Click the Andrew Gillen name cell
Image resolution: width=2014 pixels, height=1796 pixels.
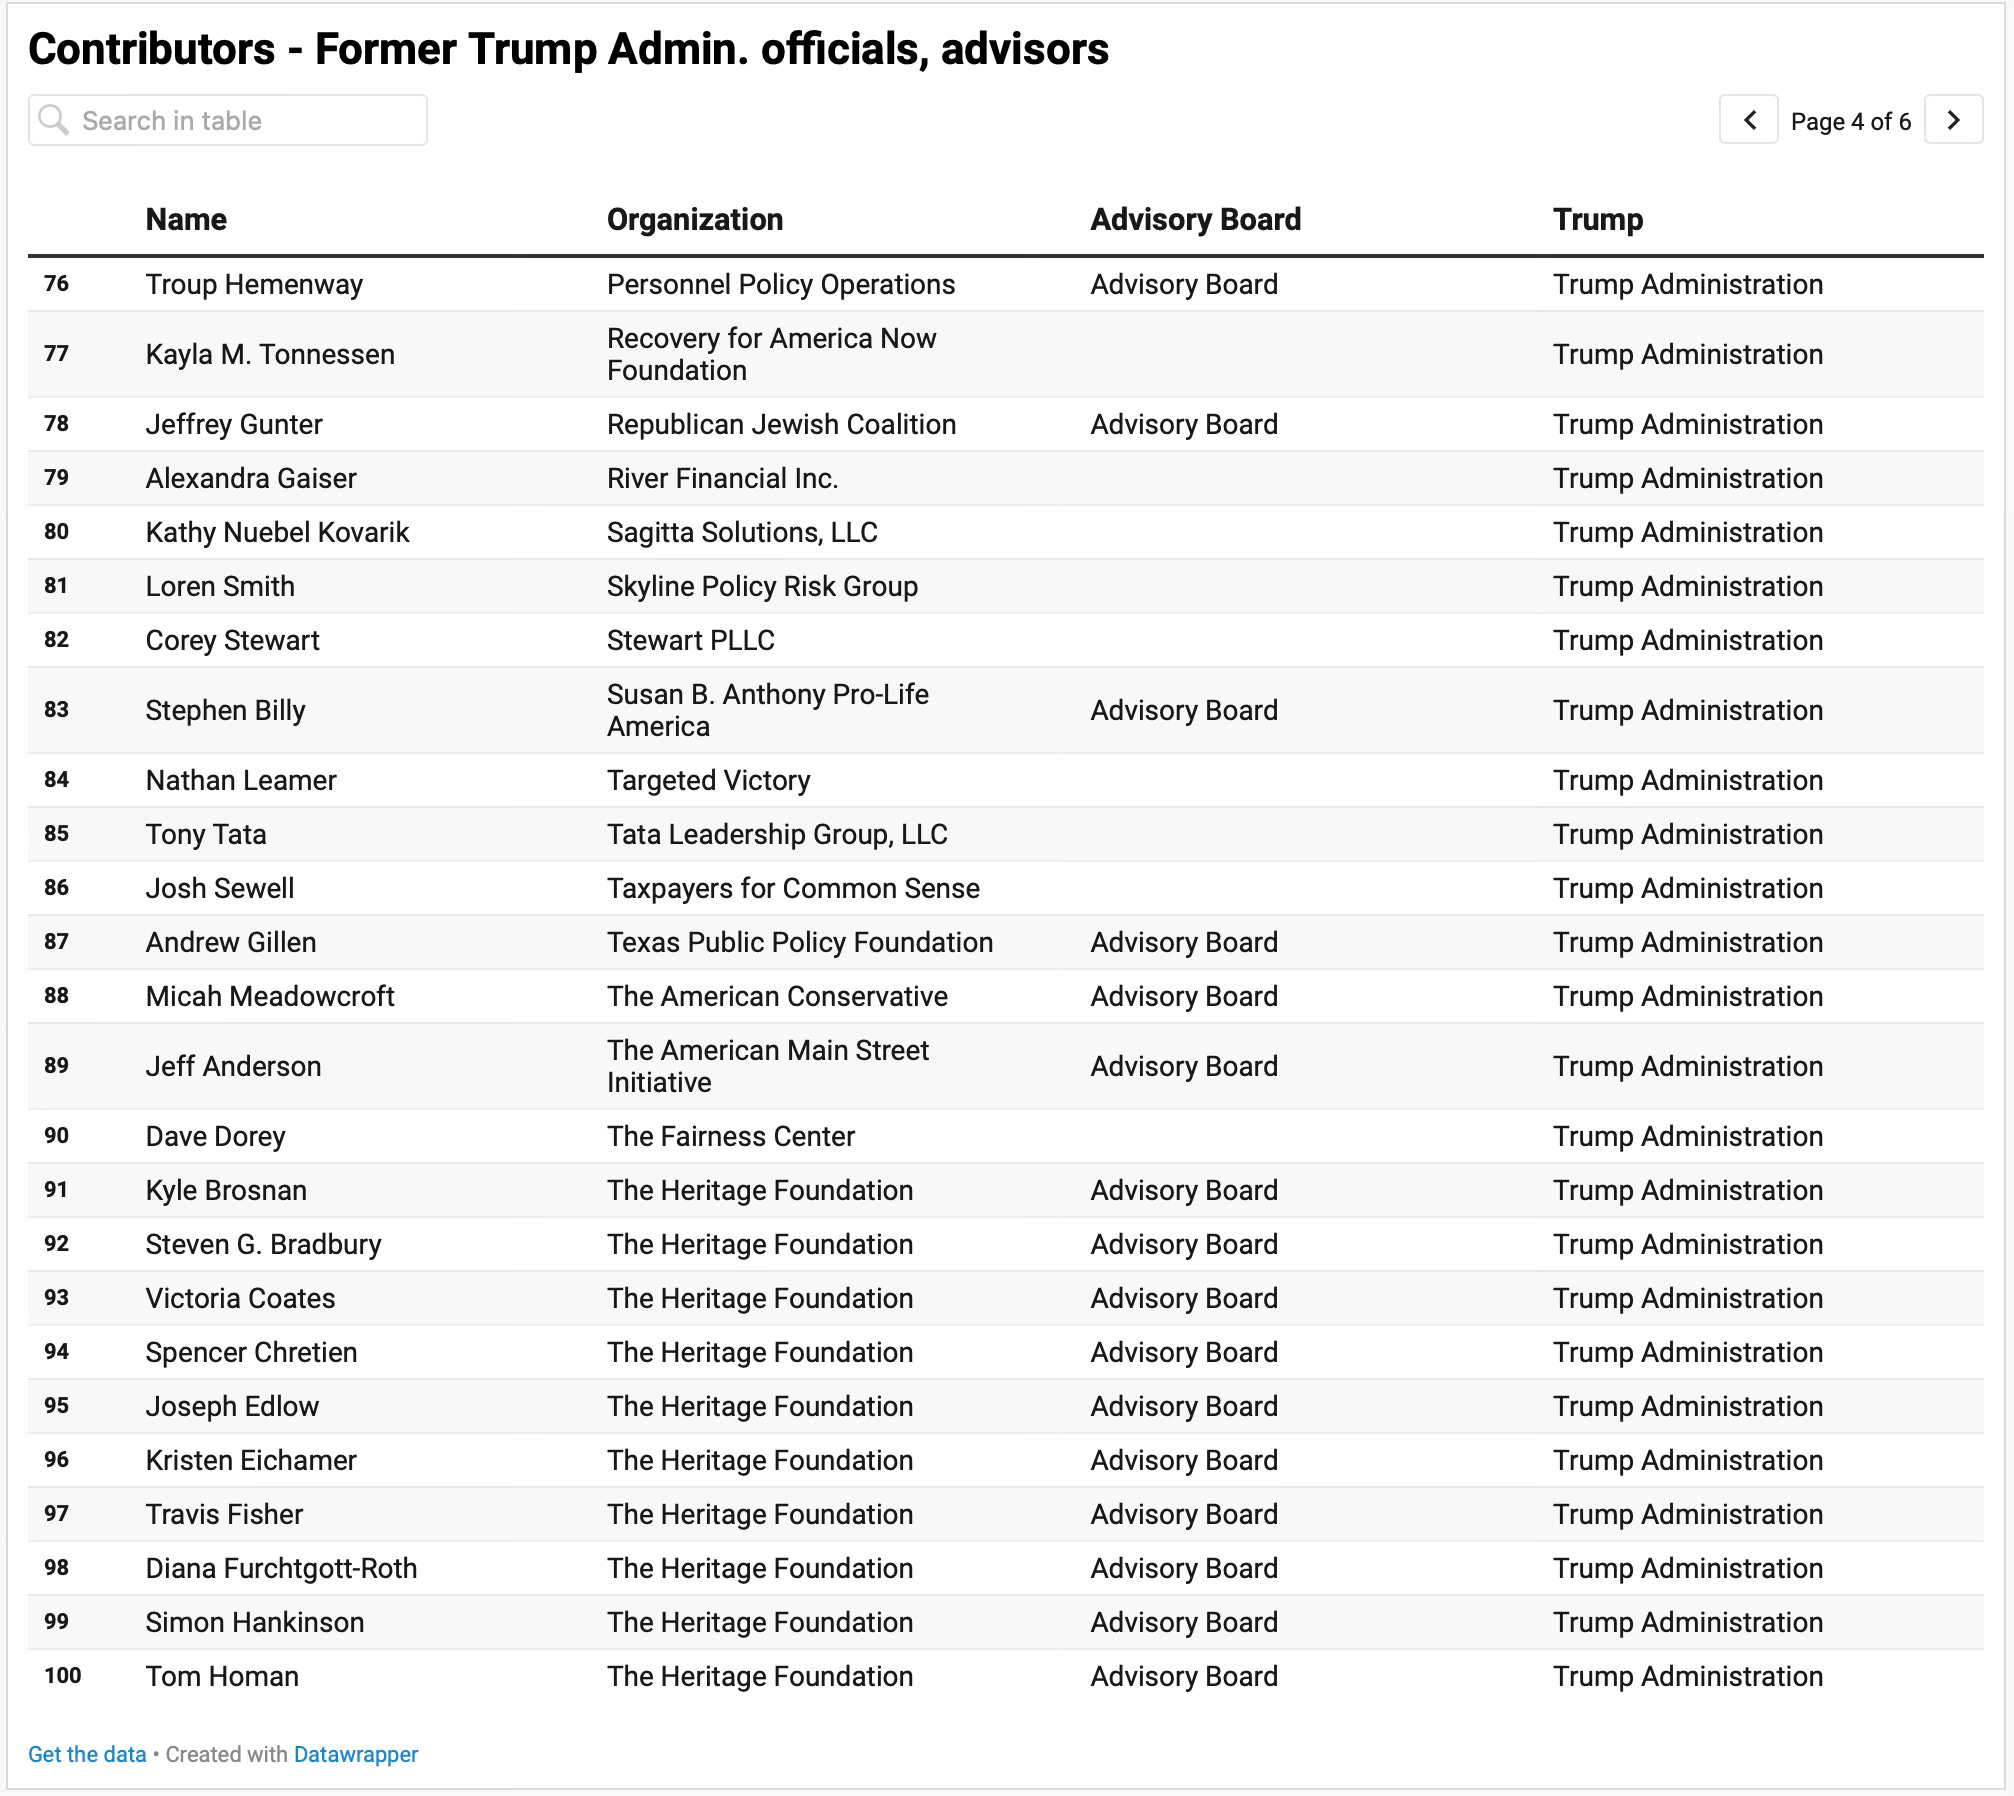(231, 942)
